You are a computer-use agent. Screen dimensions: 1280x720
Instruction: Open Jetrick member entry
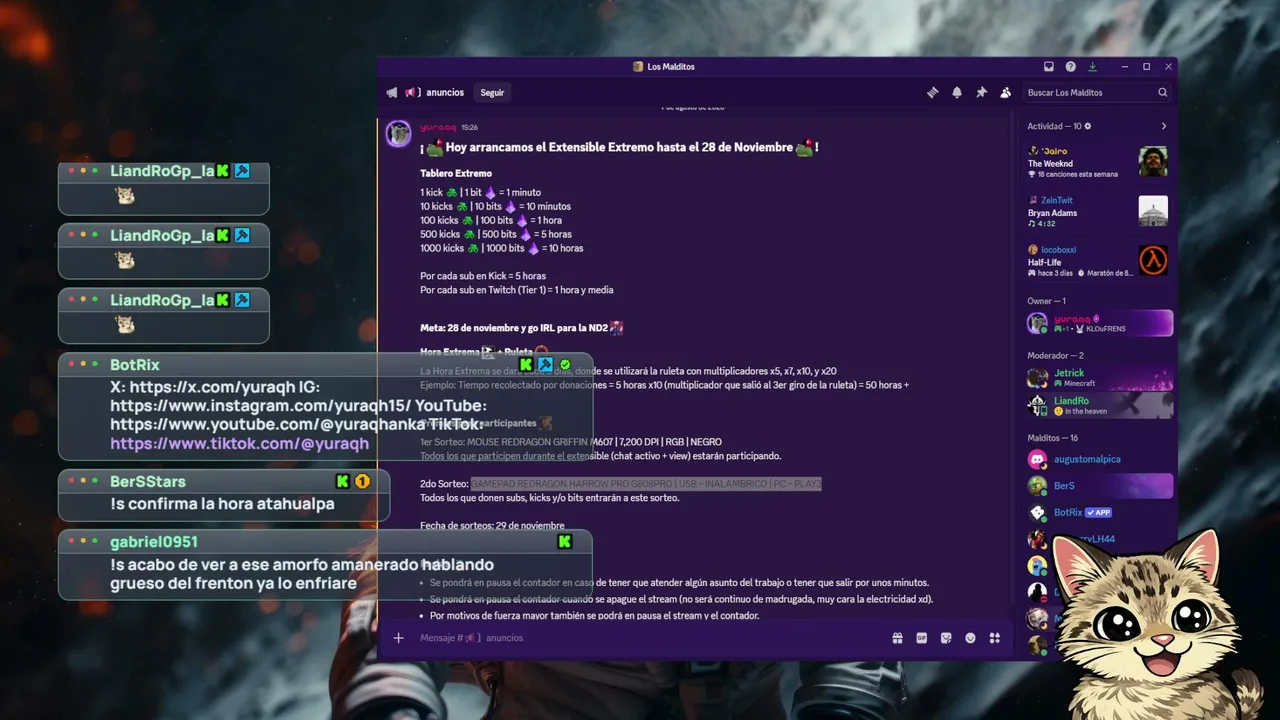(1099, 377)
